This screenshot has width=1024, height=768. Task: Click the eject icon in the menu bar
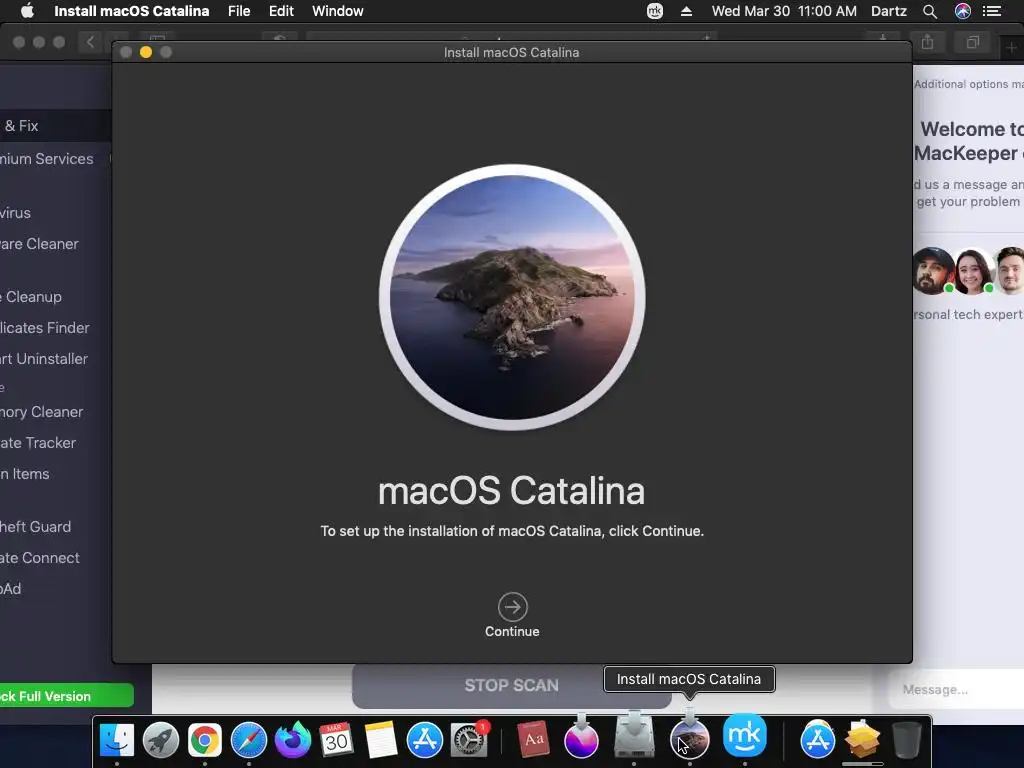click(686, 11)
